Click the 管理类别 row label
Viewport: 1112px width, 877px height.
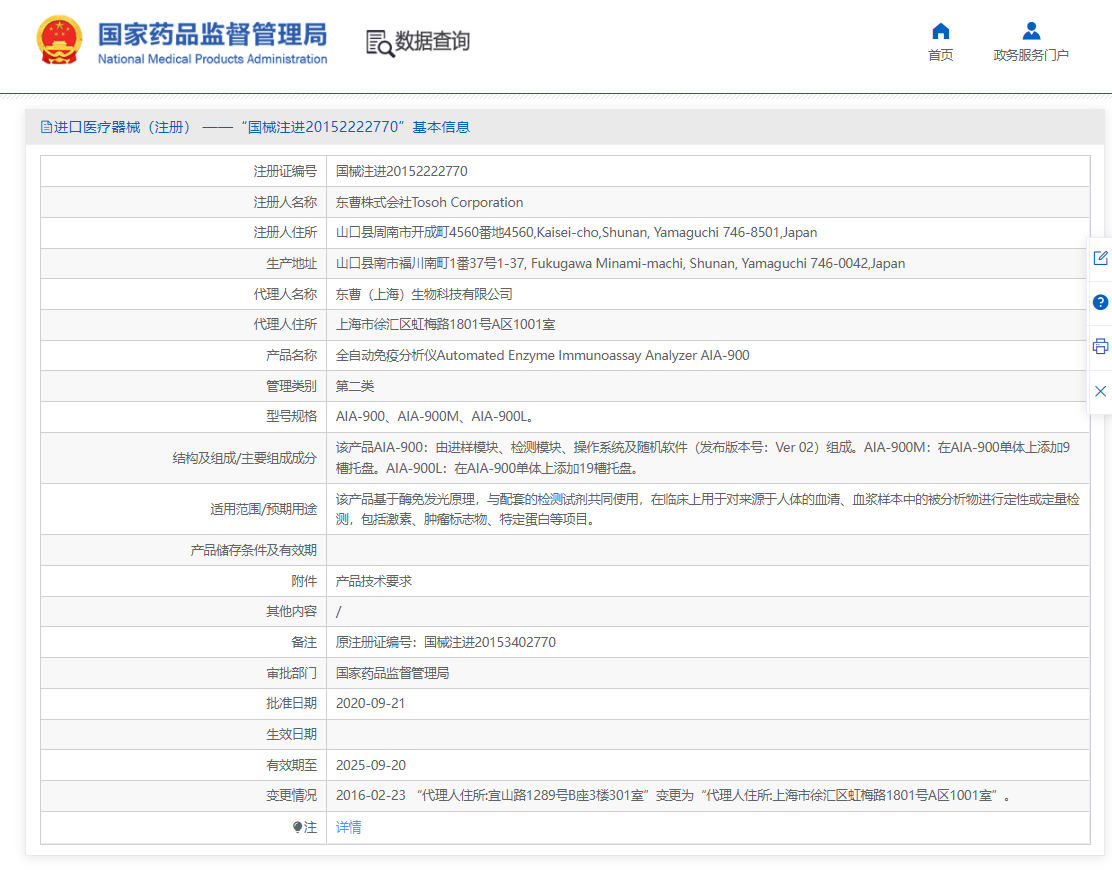pyautogui.click(x=291, y=386)
